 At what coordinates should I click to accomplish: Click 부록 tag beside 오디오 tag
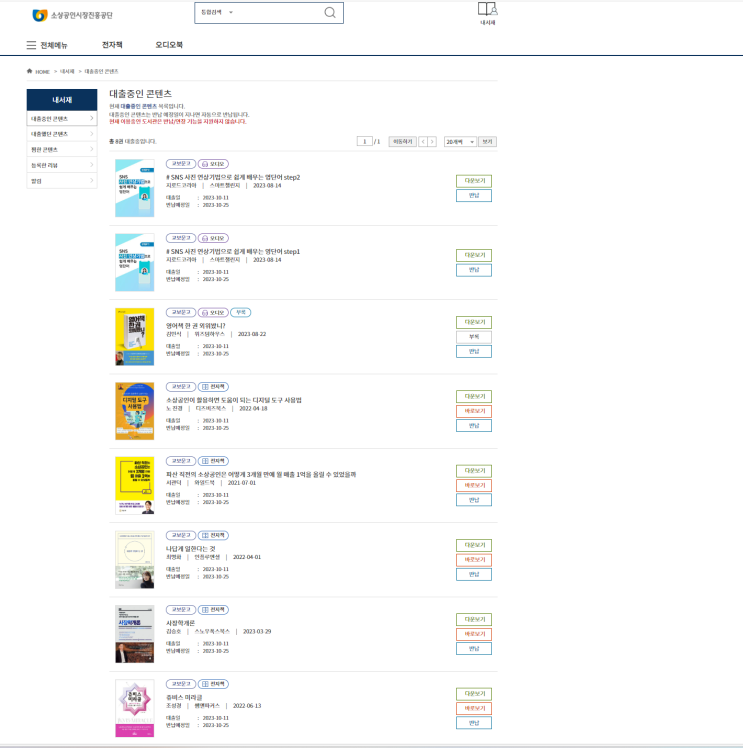pos(241,312)
